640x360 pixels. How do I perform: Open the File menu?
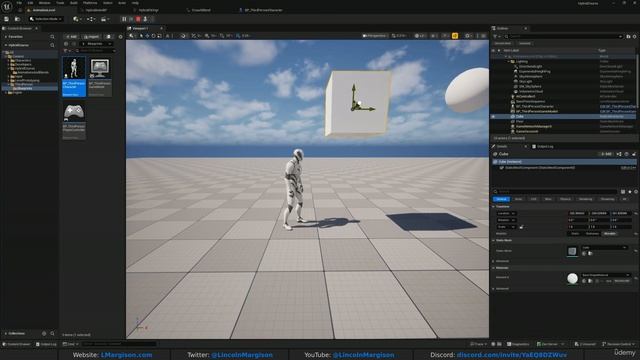19,3
